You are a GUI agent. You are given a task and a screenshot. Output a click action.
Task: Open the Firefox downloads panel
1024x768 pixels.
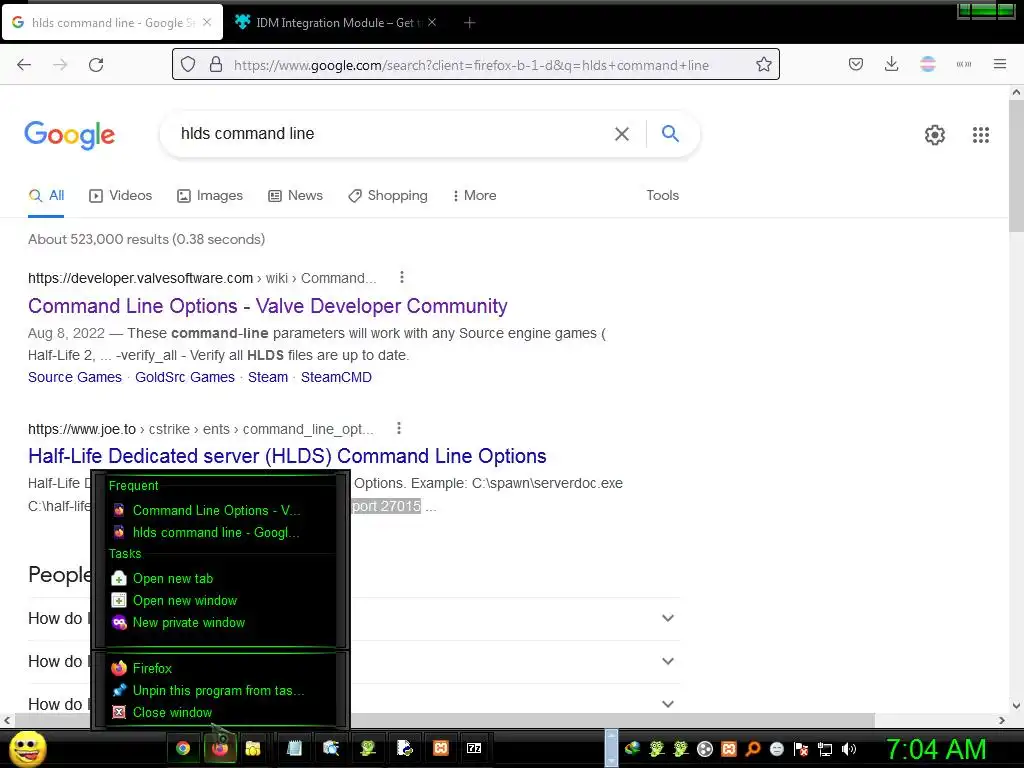point(891,64)
